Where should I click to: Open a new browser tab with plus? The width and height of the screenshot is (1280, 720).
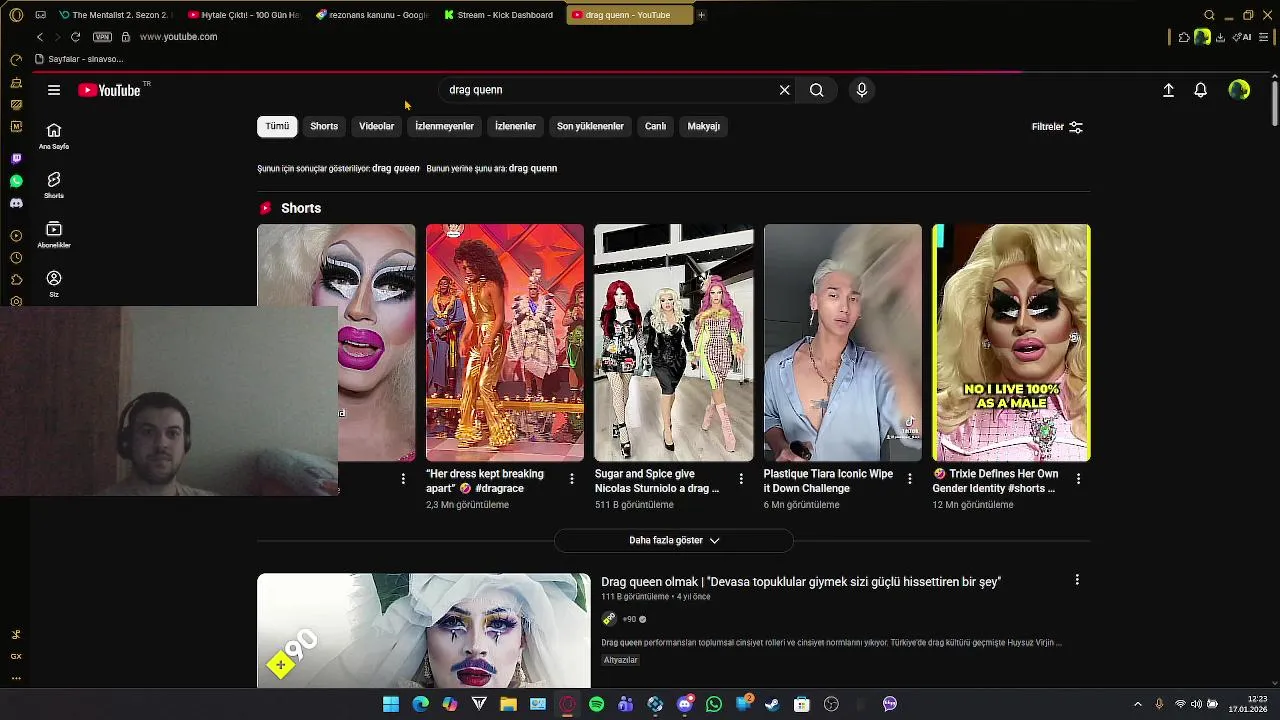pos(701,15)
